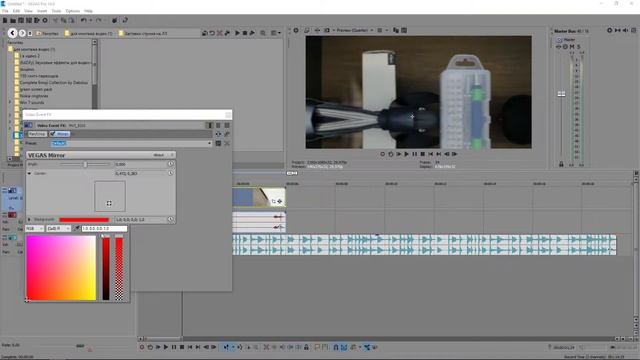640x360 pixels.
Task: Click the Master Bus volume fader
Action: tap(562, 94)
